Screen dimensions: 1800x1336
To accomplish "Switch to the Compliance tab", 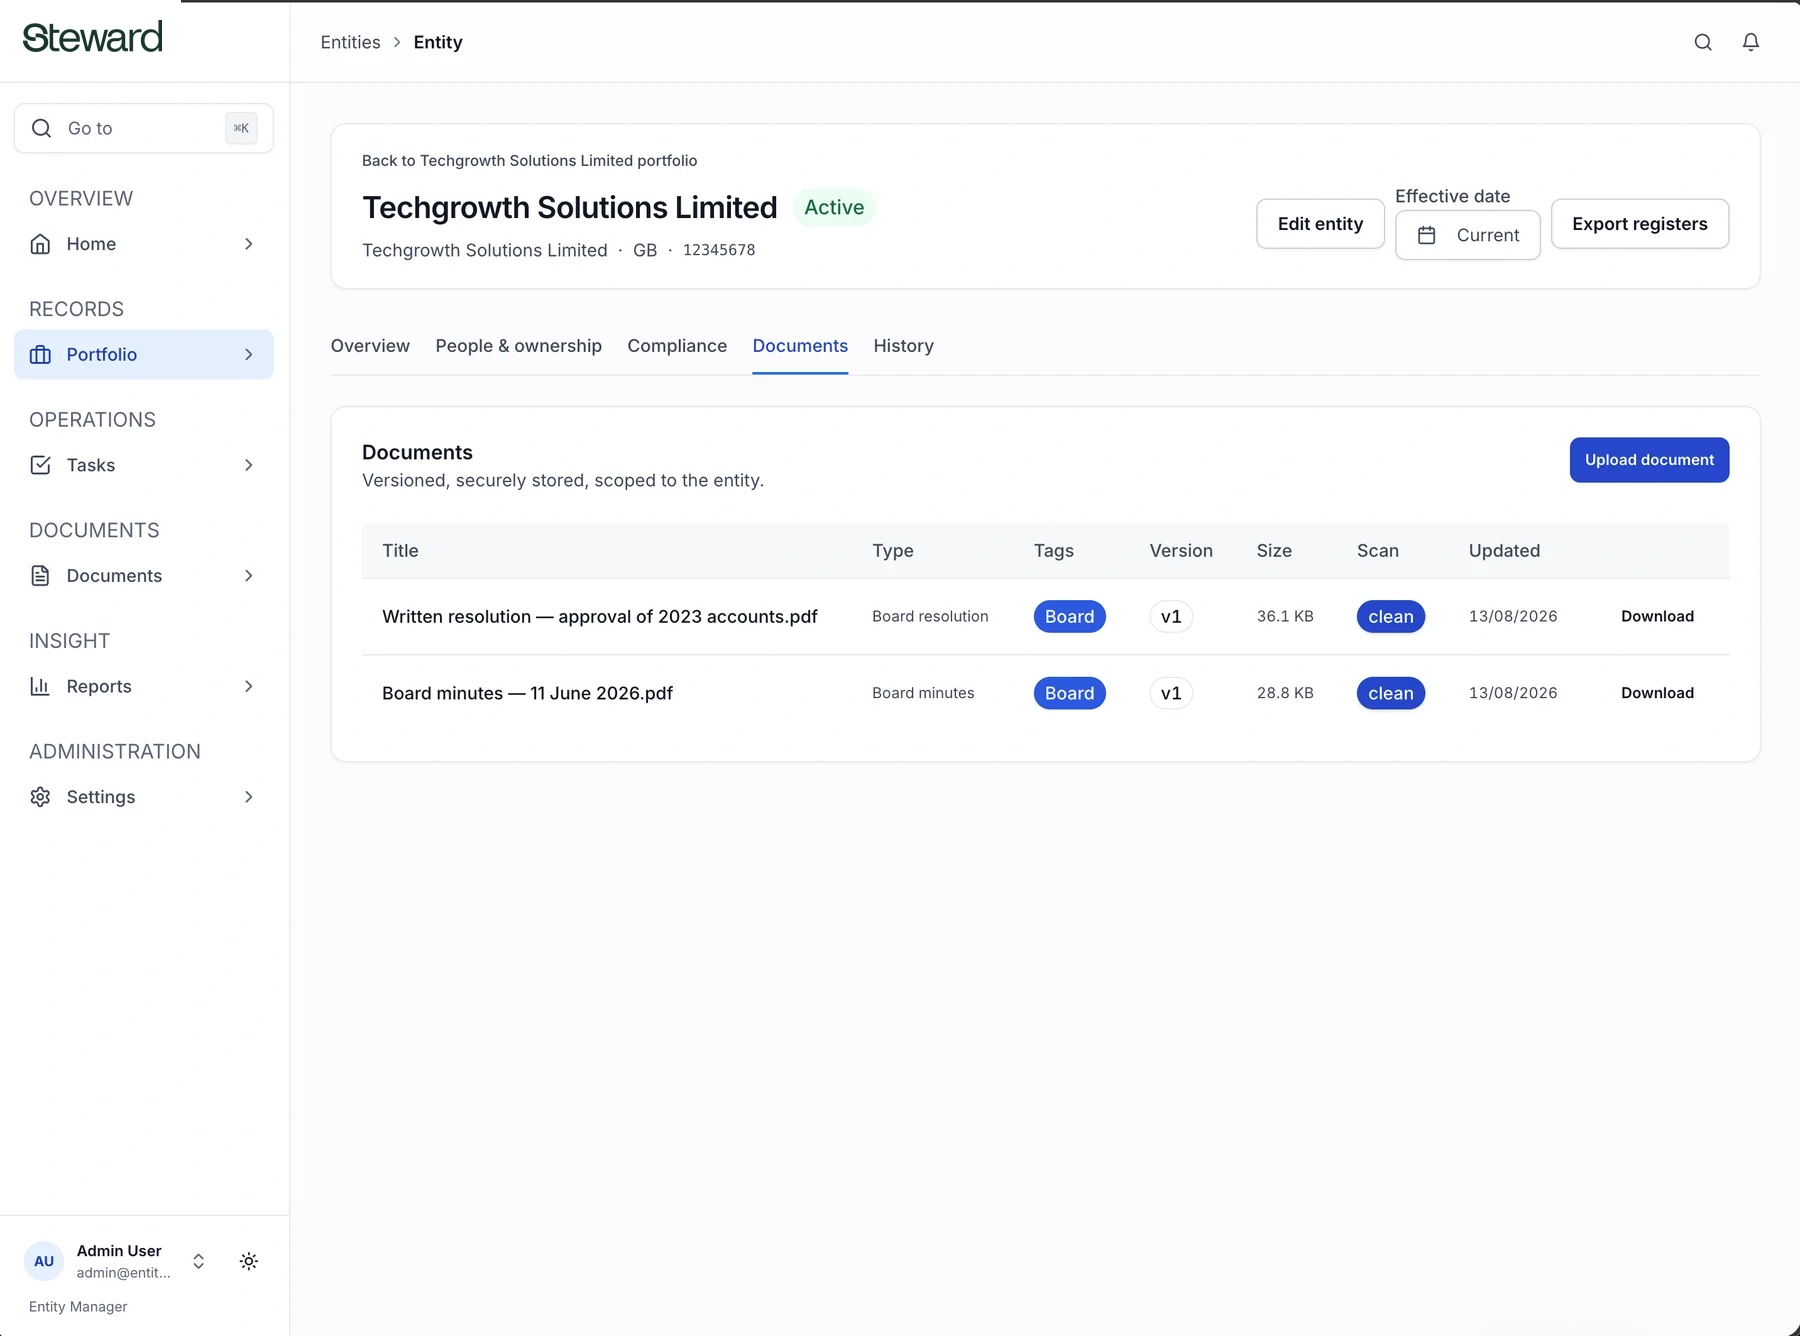I will click(677, 346).
